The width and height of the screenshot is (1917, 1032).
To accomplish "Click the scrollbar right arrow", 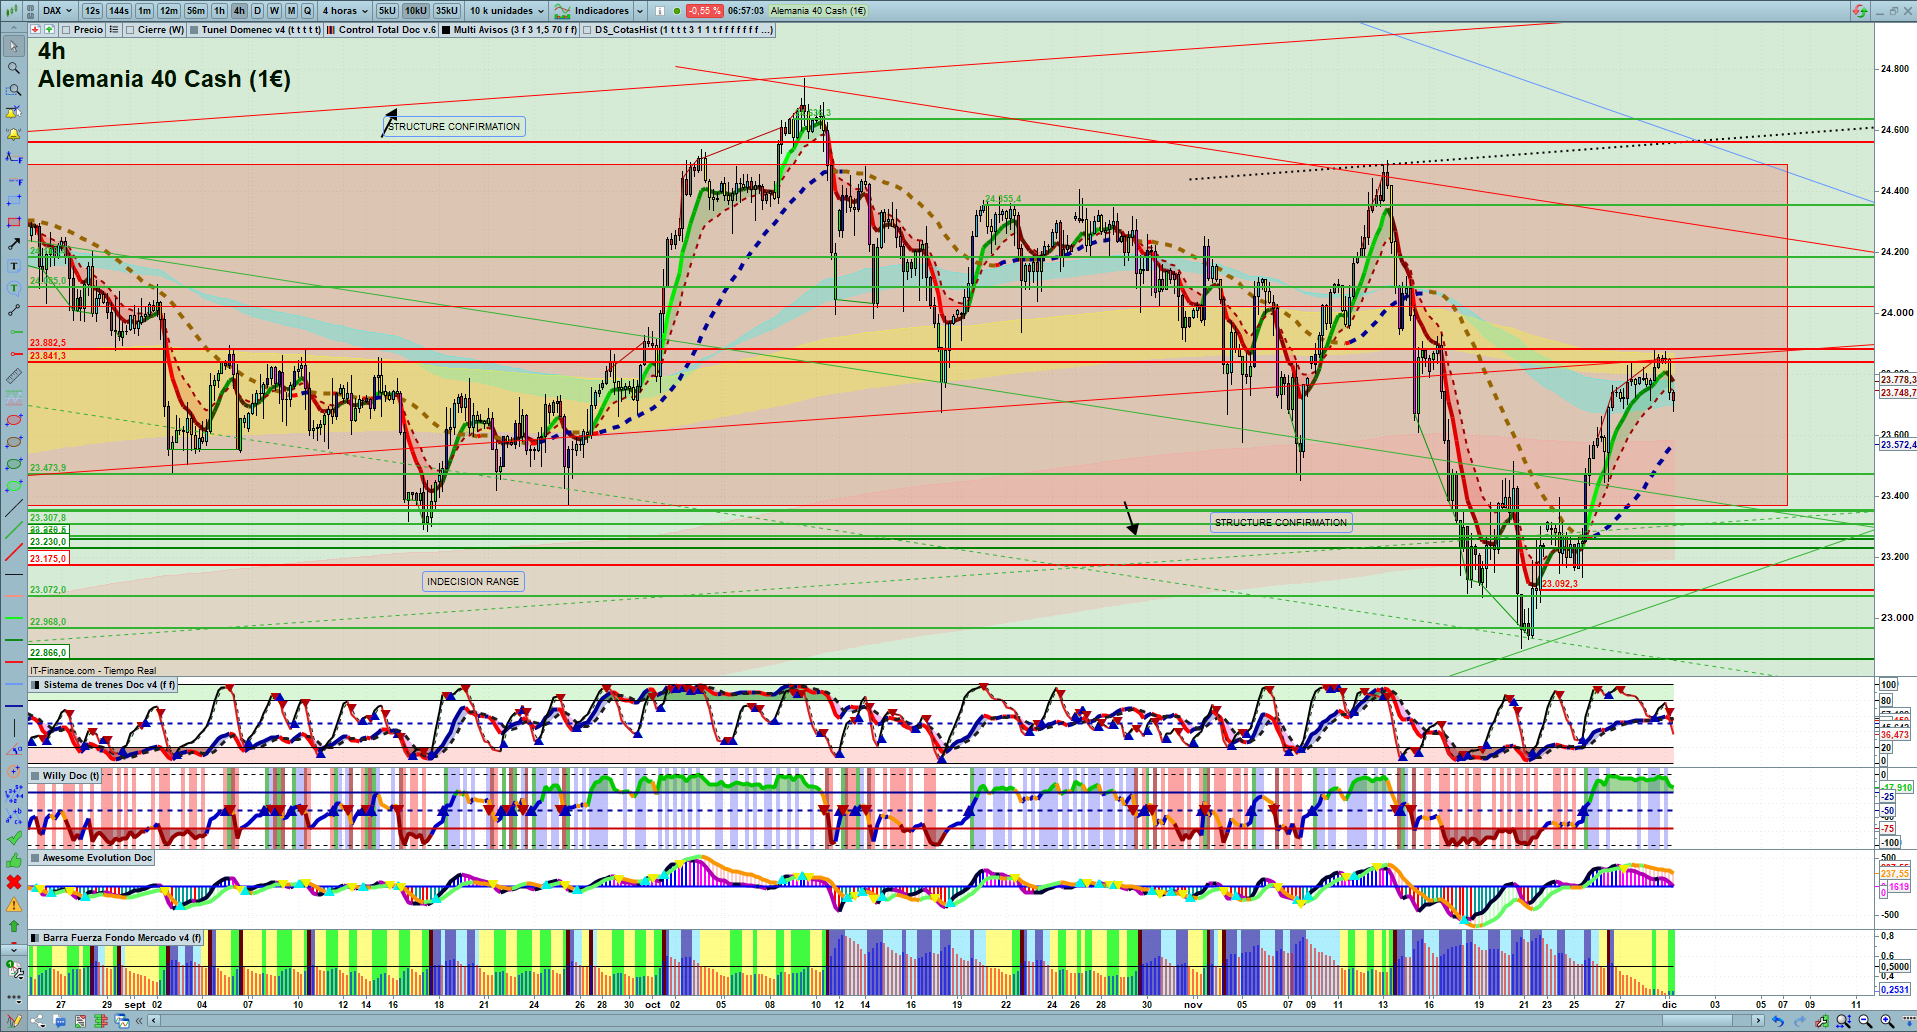I will coord(1759,1021).
